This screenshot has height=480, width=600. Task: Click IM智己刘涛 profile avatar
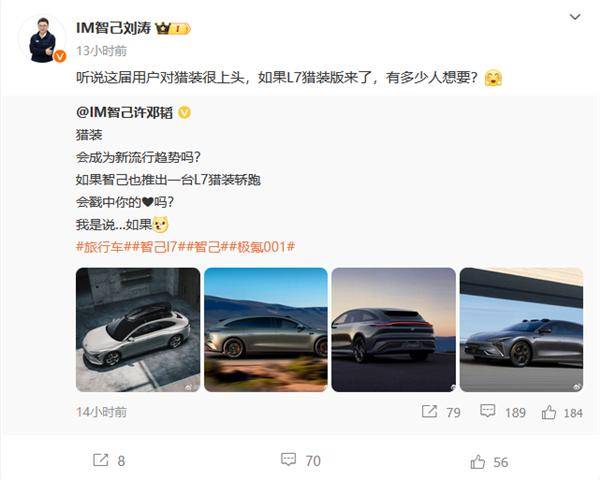42,39
